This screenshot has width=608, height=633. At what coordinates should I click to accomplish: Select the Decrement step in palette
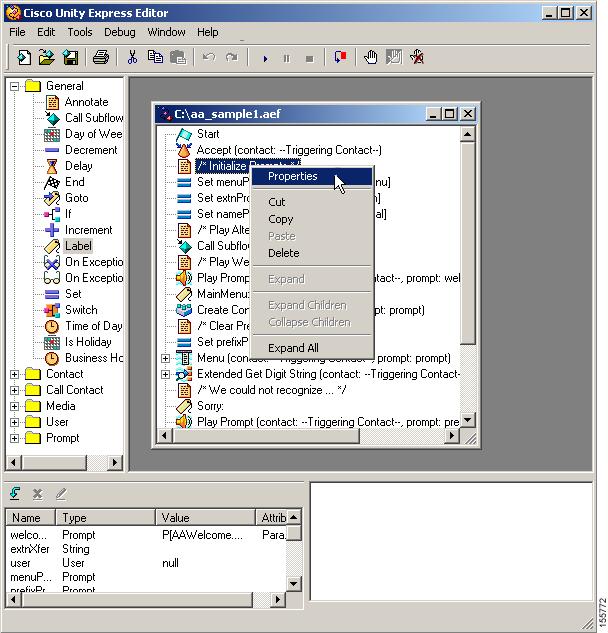[x=91, y=150]
